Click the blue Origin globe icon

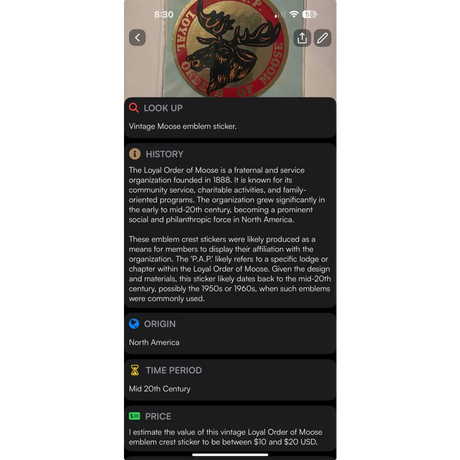click(134, 324)
